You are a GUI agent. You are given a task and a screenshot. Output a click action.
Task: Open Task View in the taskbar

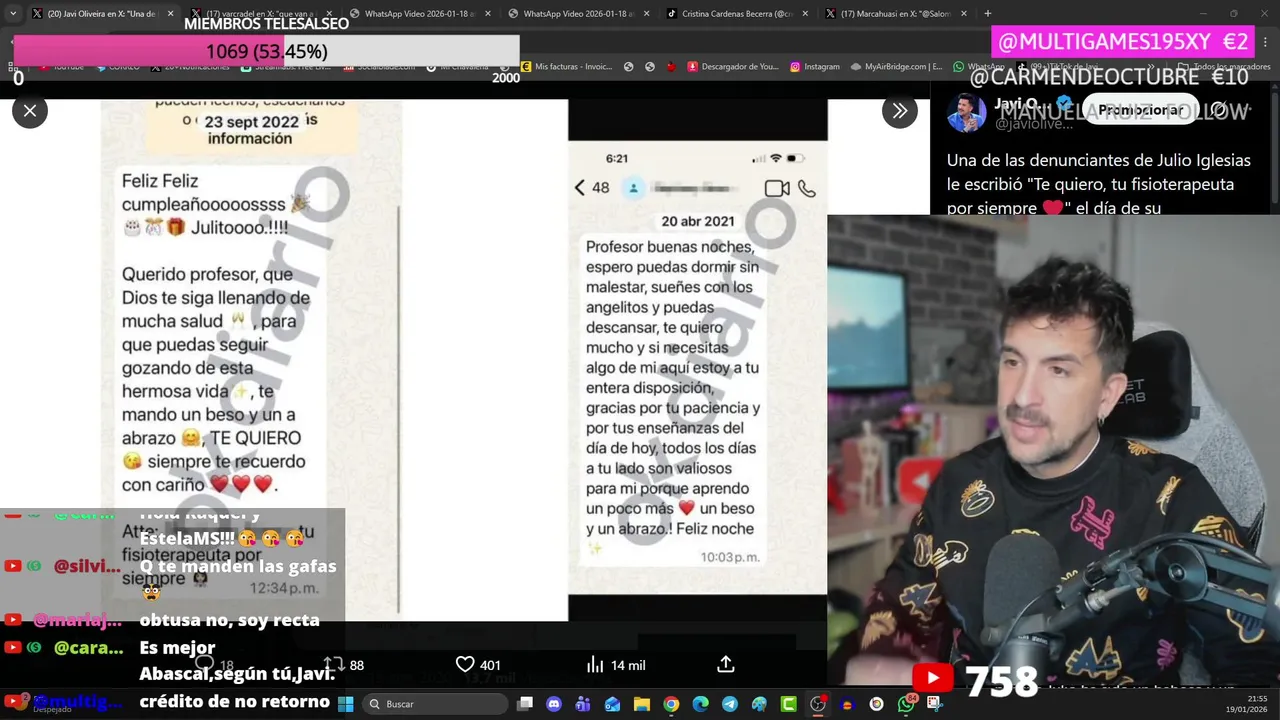525,704
